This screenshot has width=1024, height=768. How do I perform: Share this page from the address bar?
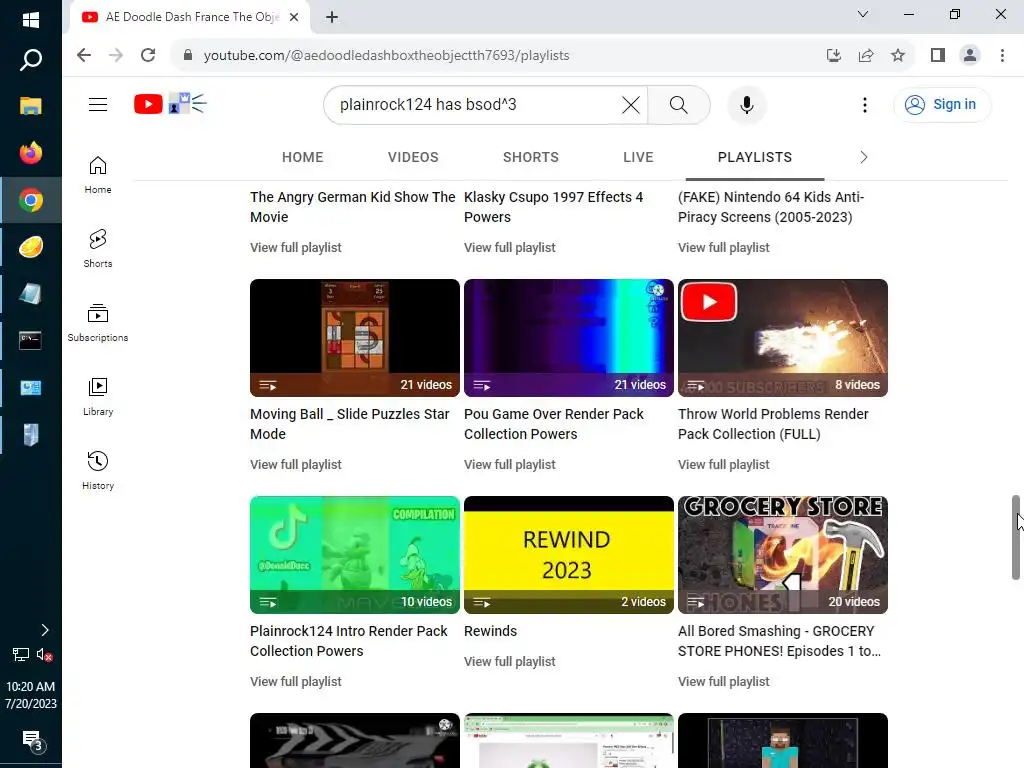[x=866, y=56]
